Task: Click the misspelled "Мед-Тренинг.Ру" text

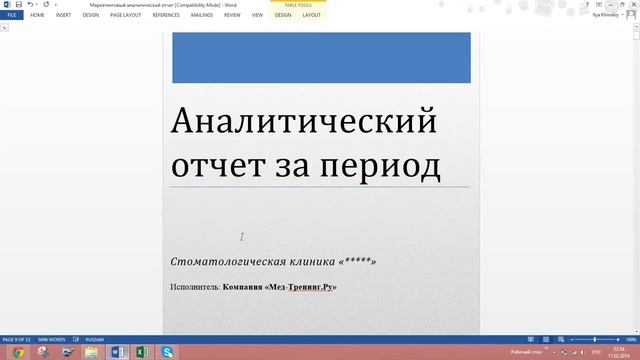Action: [301, 287]
